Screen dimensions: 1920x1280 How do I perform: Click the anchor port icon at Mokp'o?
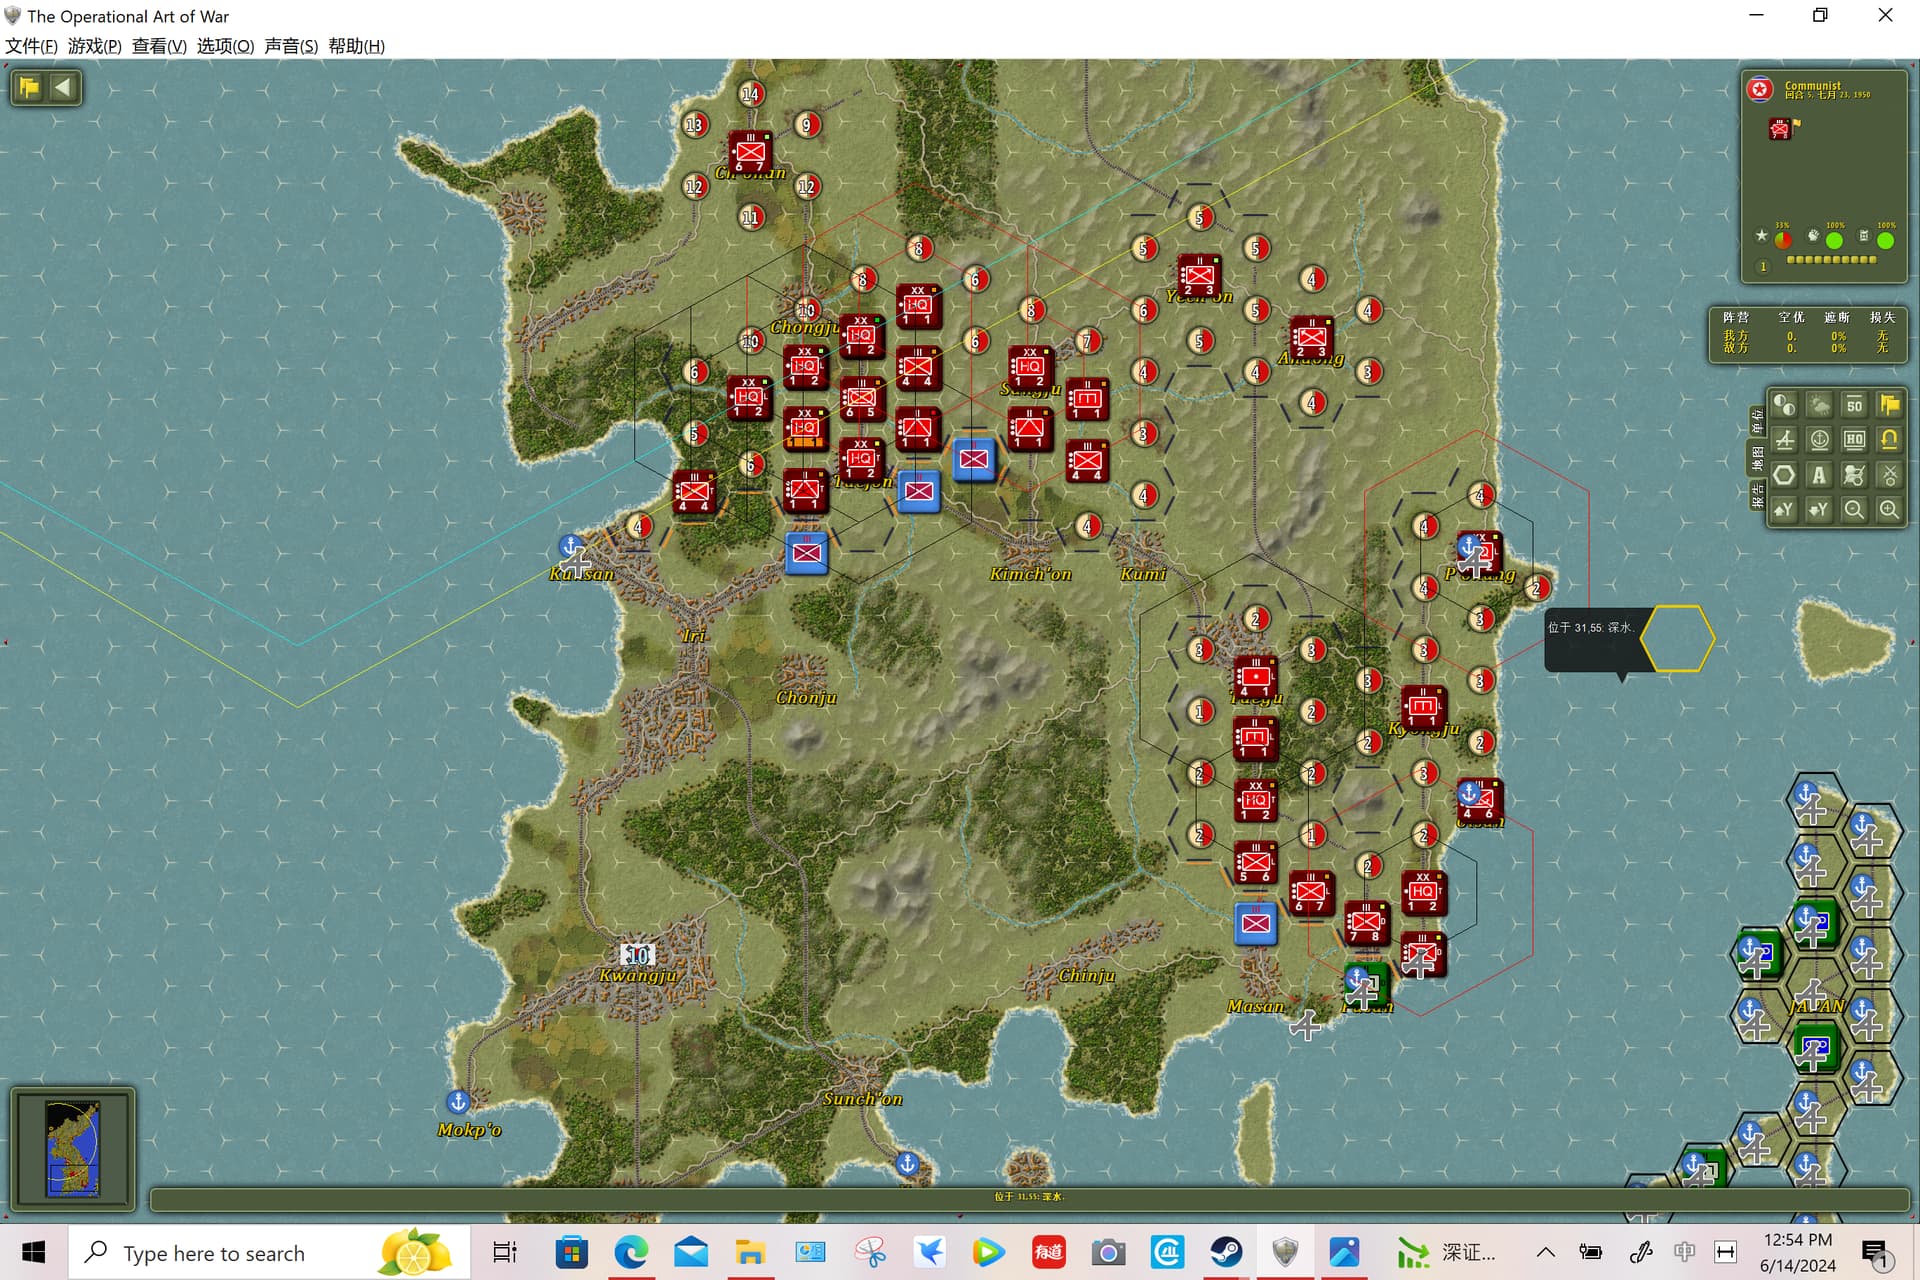(x=457, y=1102)
